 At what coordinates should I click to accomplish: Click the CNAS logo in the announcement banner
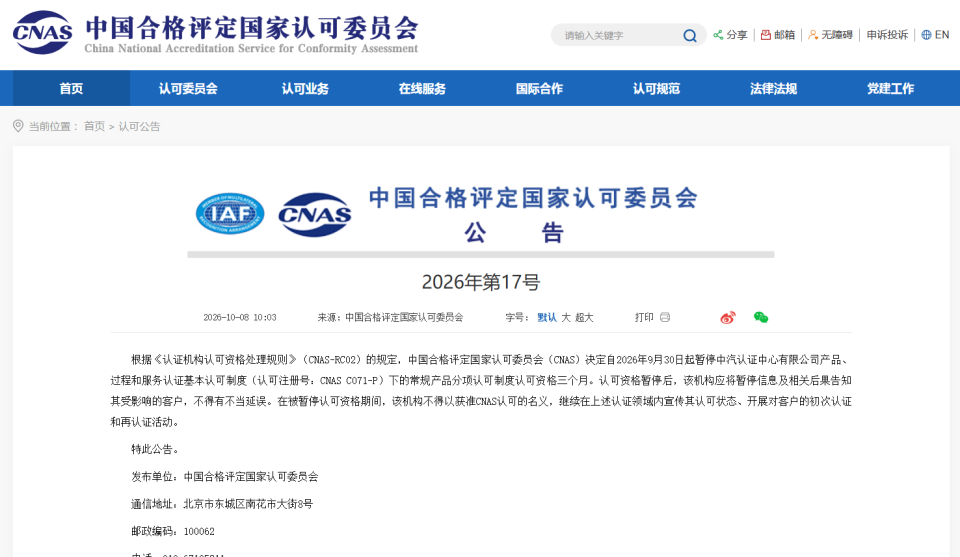click(315, 215)
